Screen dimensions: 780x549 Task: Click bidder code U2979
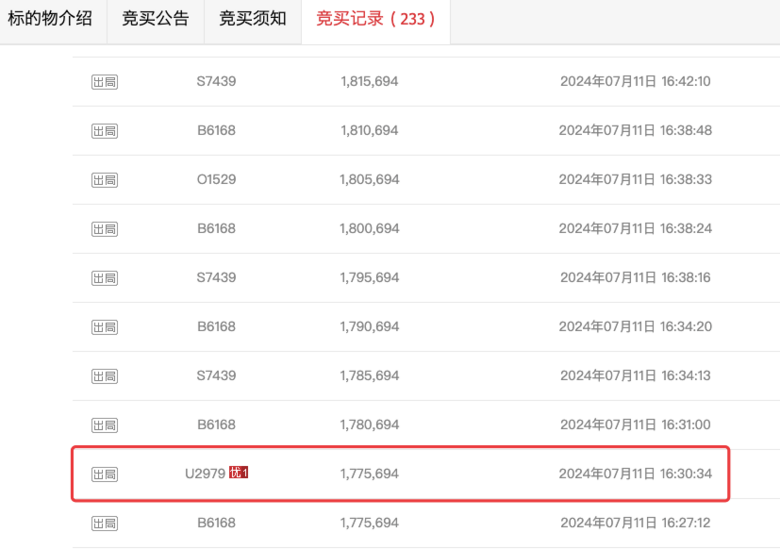205,473
